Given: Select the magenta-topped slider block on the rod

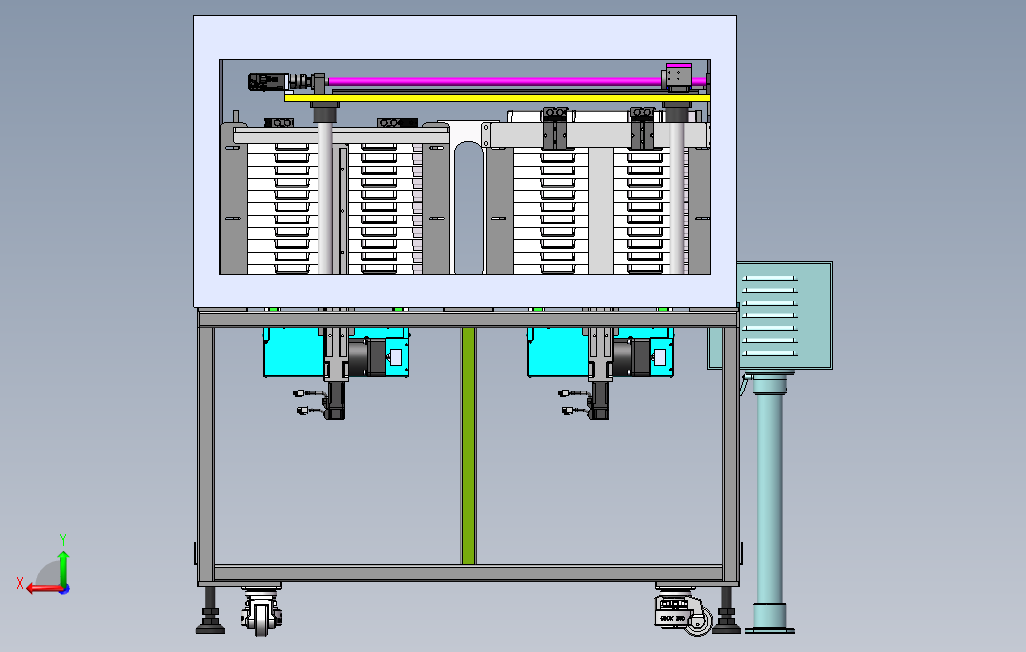Looking at the screenshot, I should tap(678, 75).
